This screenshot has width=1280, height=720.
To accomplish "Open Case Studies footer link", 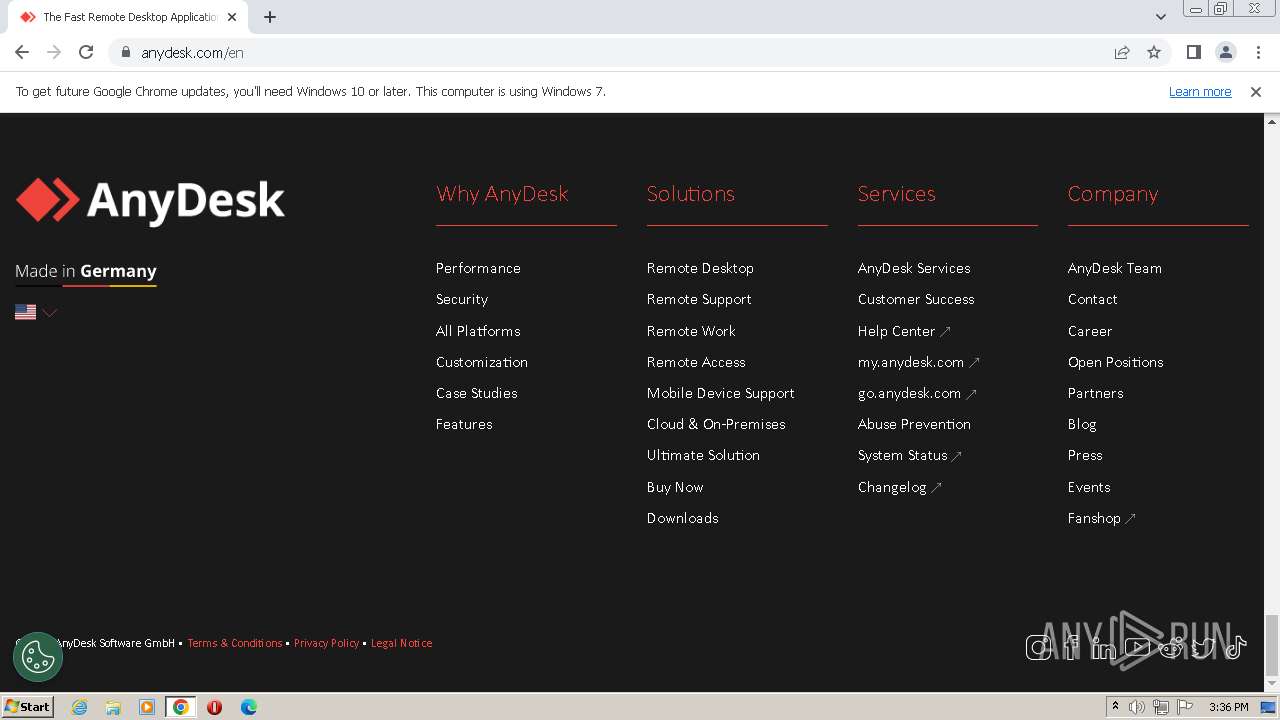I will pyautogui.click(x=476, y=393).
